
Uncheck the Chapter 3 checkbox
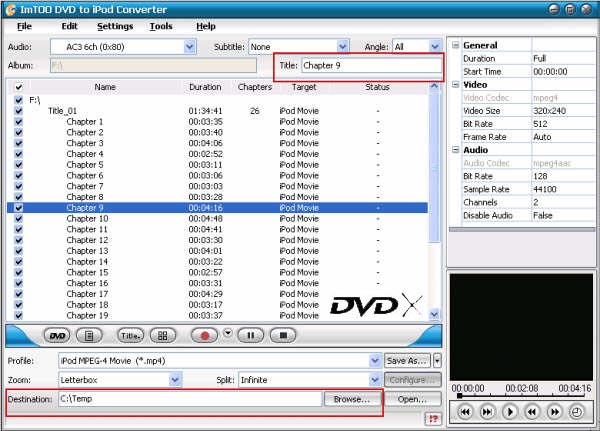18,143
